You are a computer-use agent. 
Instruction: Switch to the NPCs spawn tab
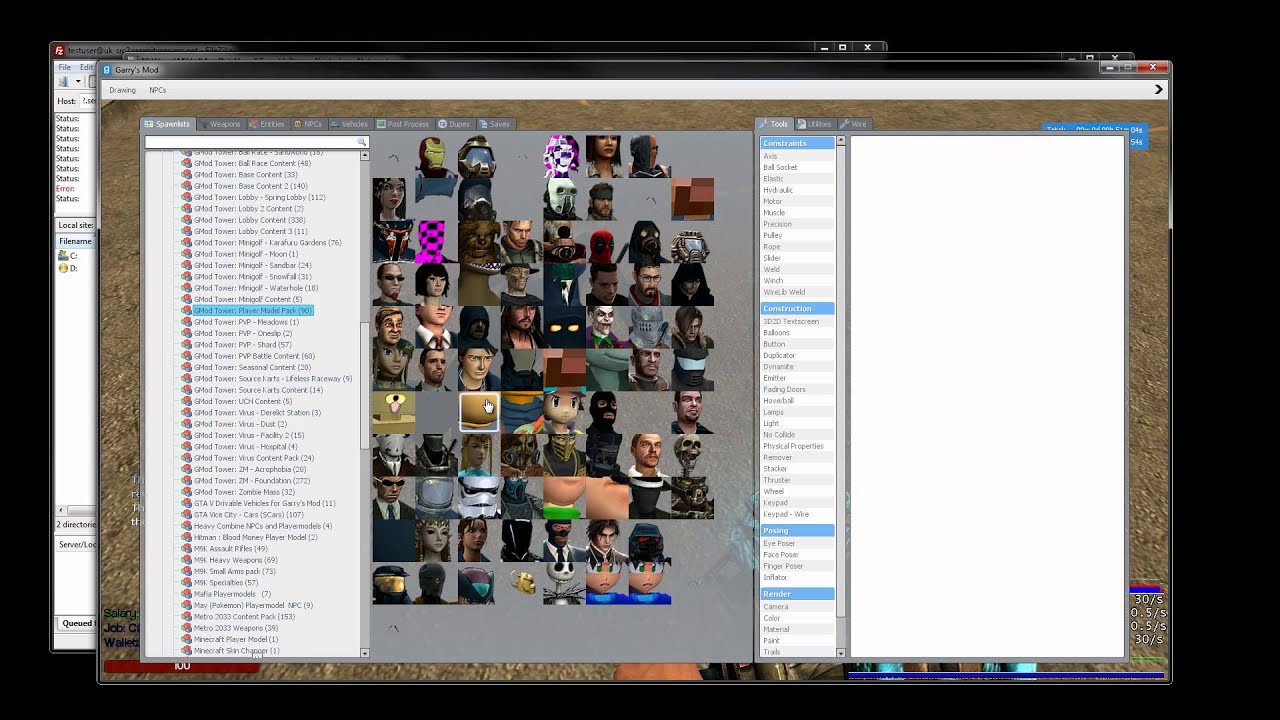(308, 124)
